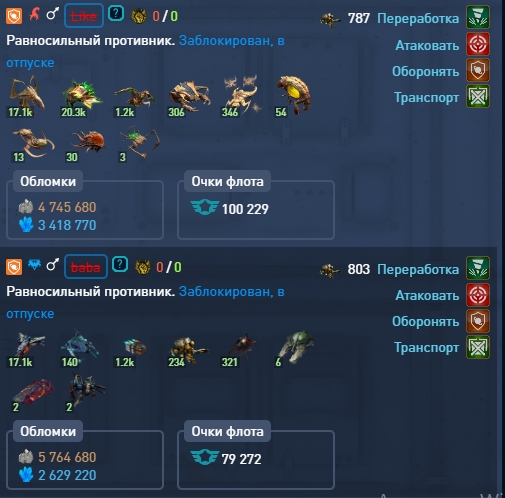
Task: Click the orange Оборонять shield icon for Like
Action: [478, 70]
